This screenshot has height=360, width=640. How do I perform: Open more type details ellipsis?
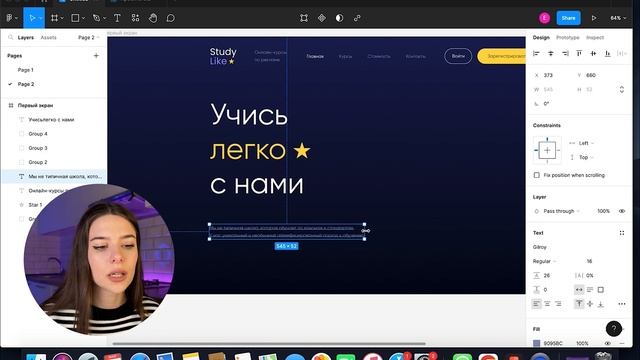622,304
